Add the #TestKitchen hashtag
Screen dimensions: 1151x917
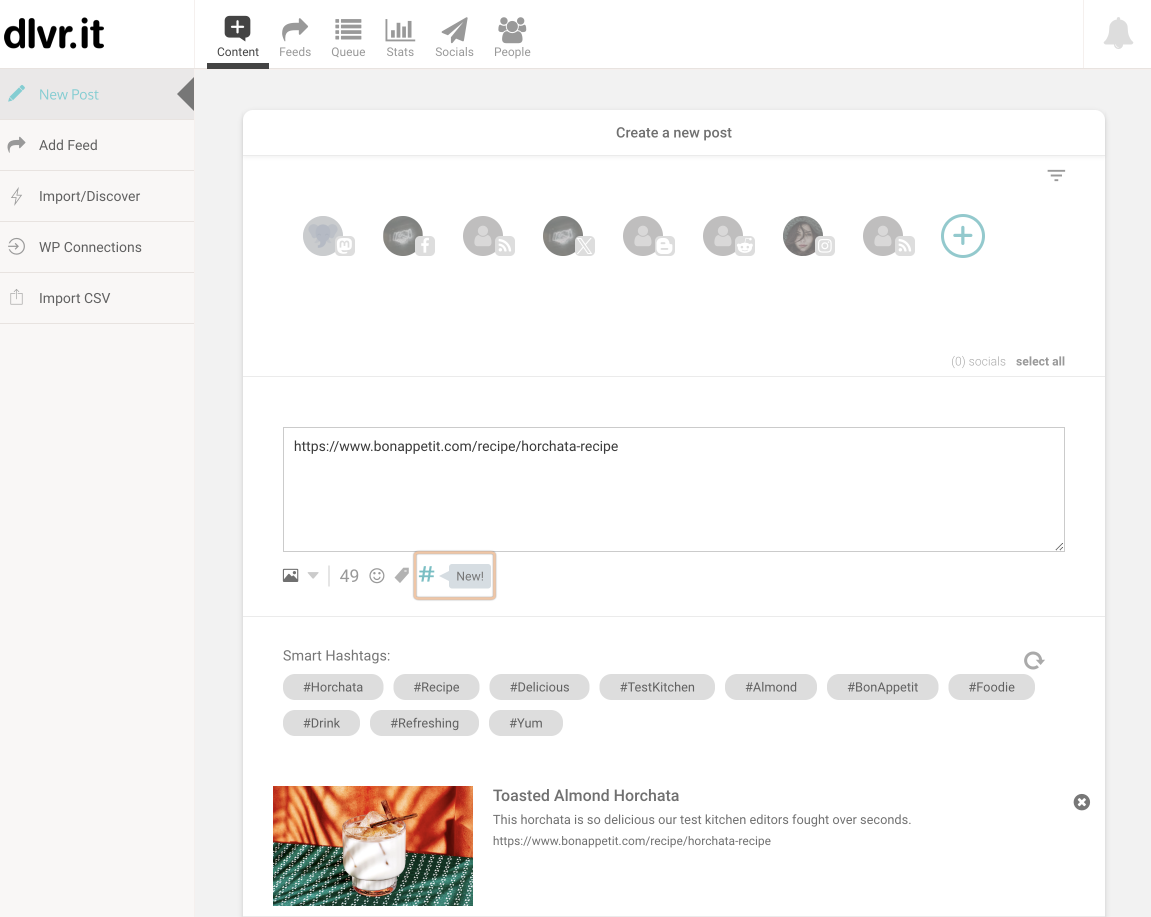coord(657,687)
